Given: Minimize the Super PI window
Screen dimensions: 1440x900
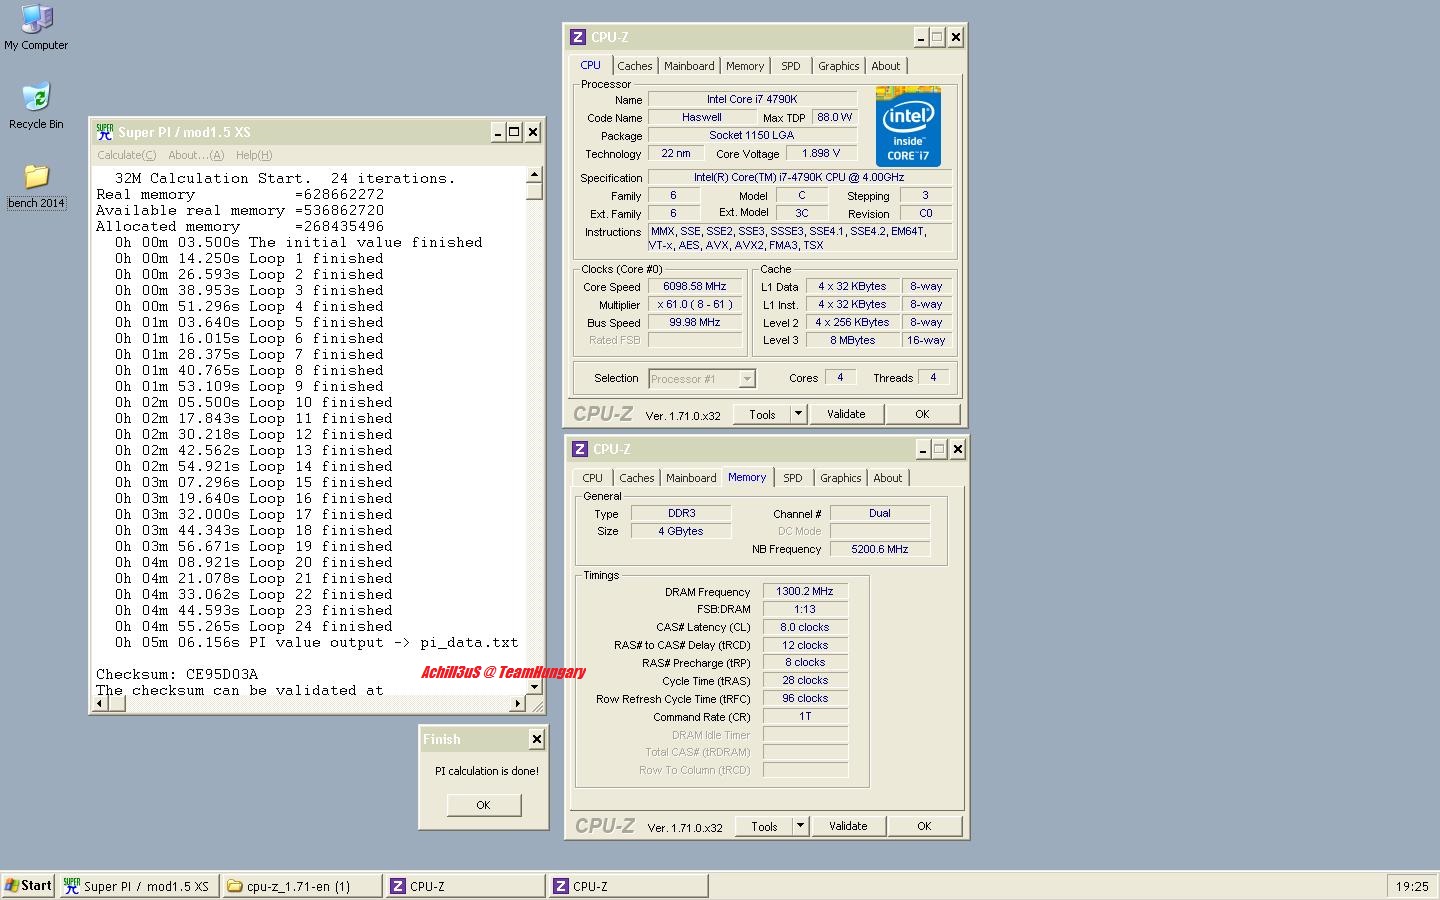Looking at the screenshot, I should click(x=498, y=132).
